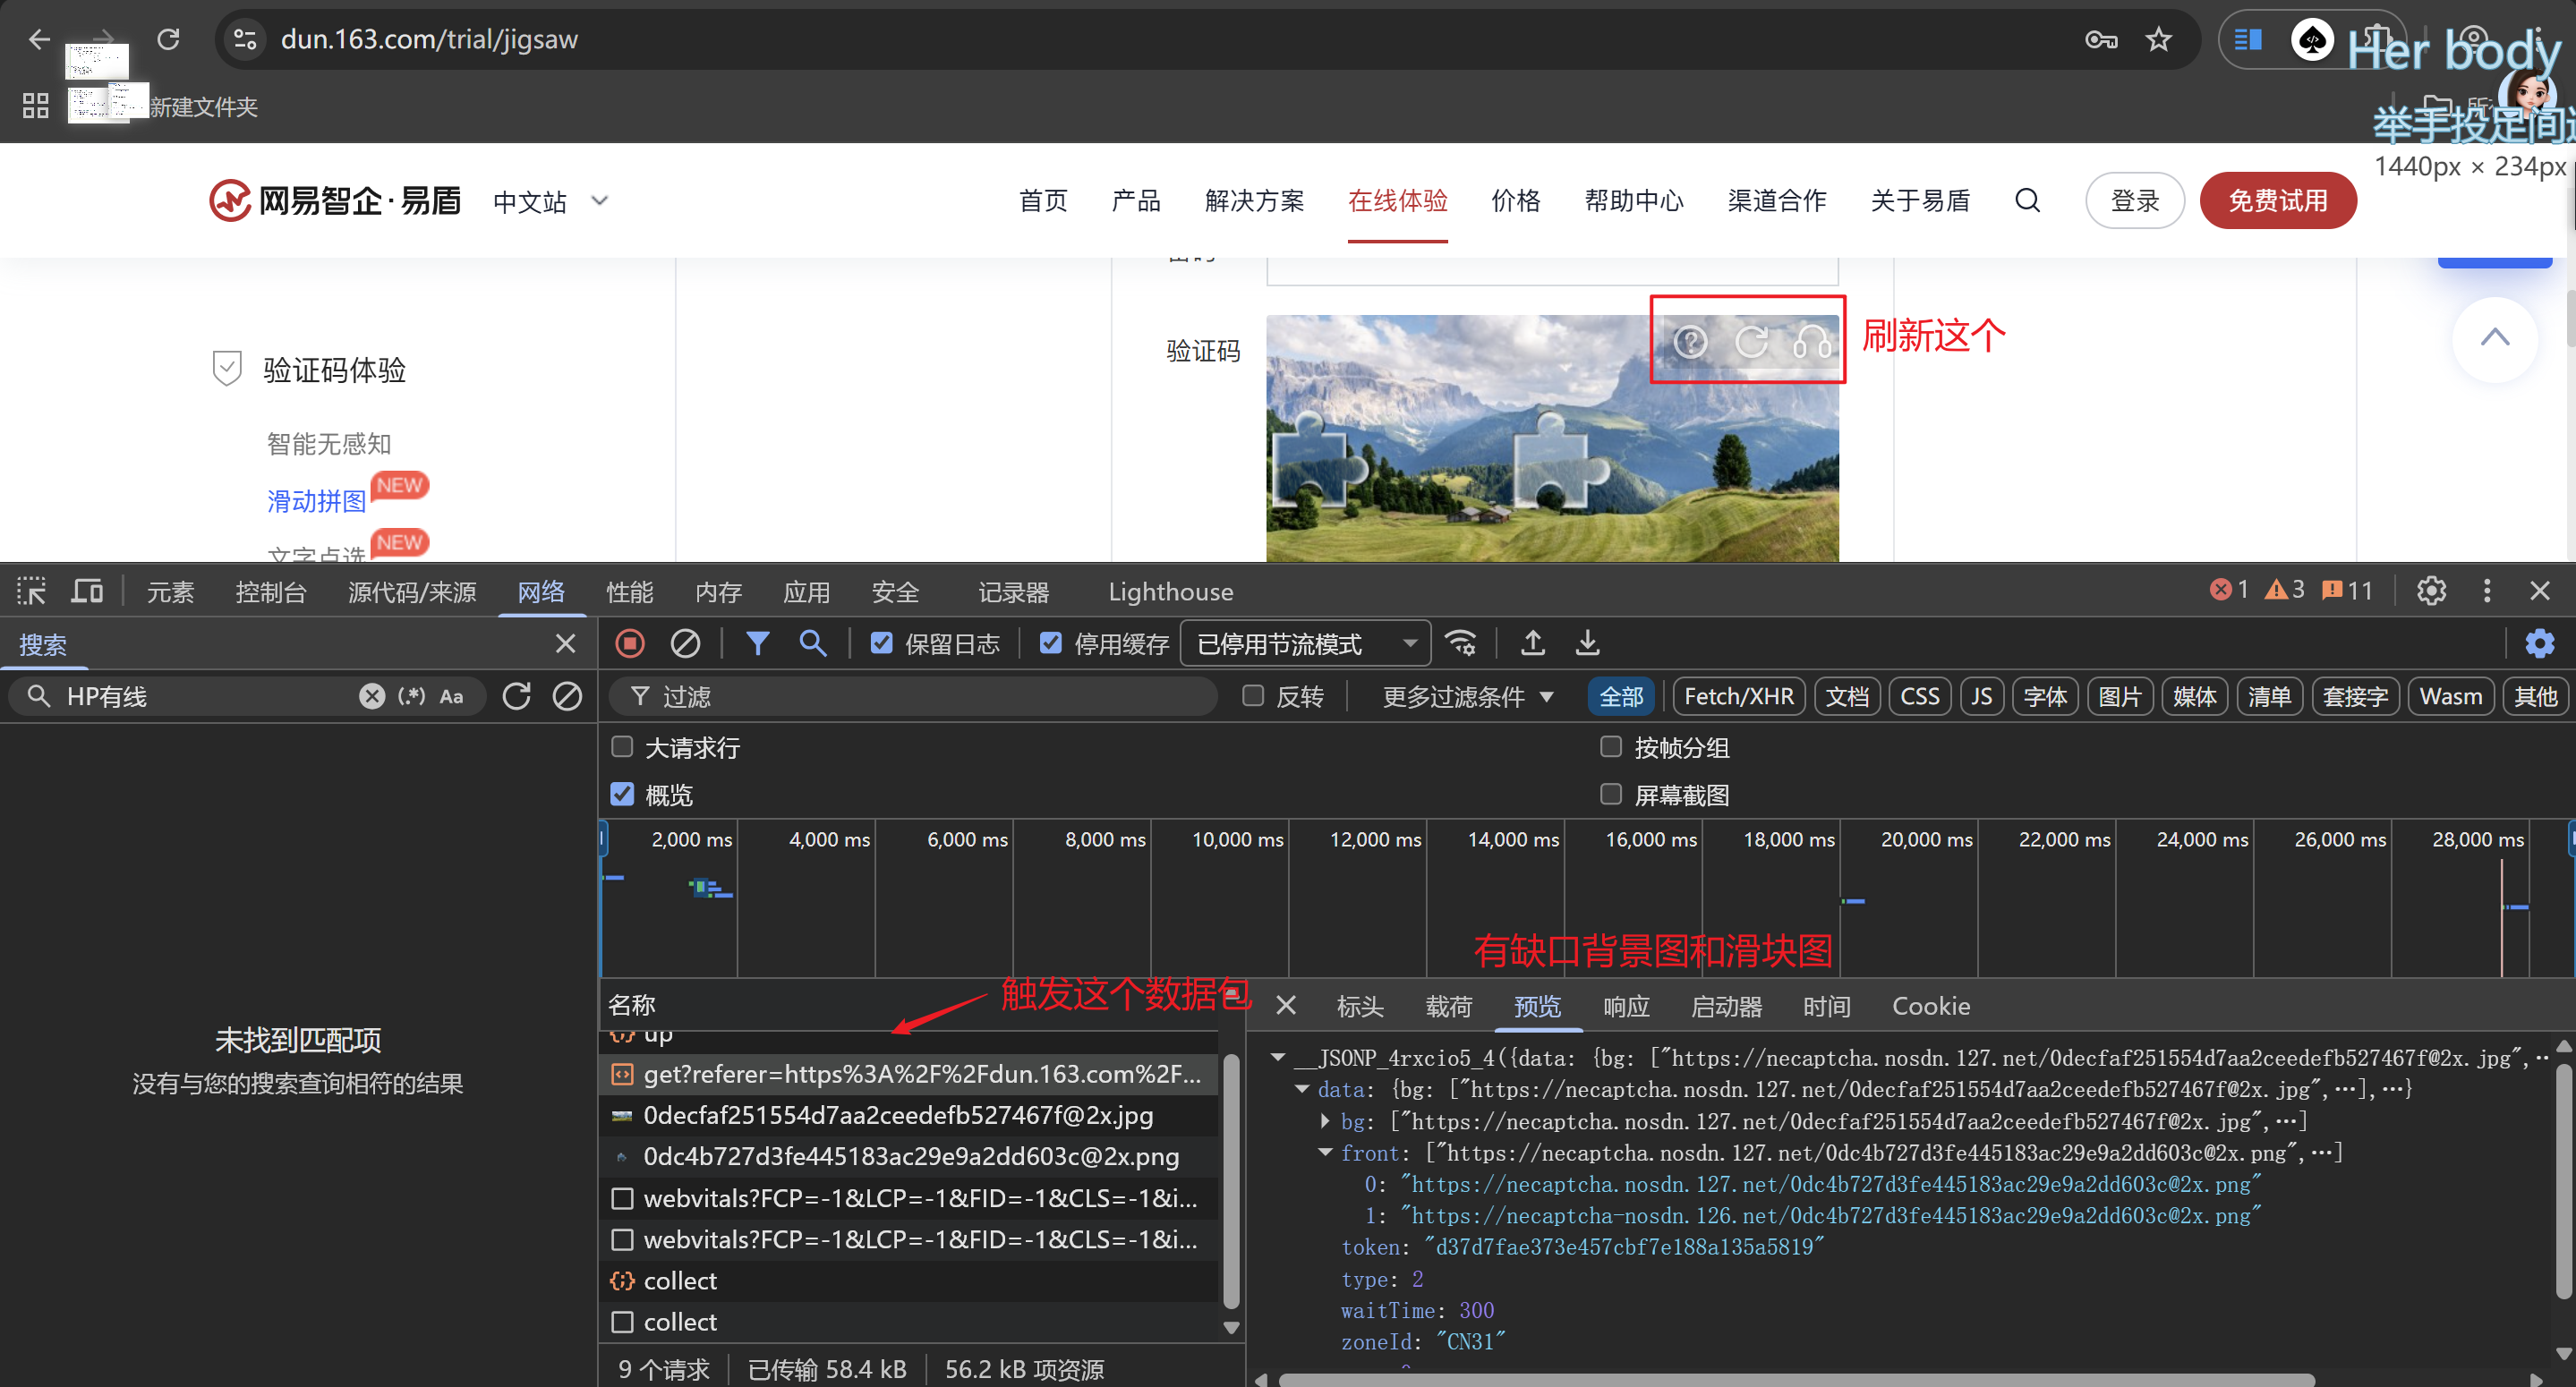This screenshot has width=2576, height=1387.
Task: Toggle the device toolbar emulation icon
Action: click(x=87, y=591)
